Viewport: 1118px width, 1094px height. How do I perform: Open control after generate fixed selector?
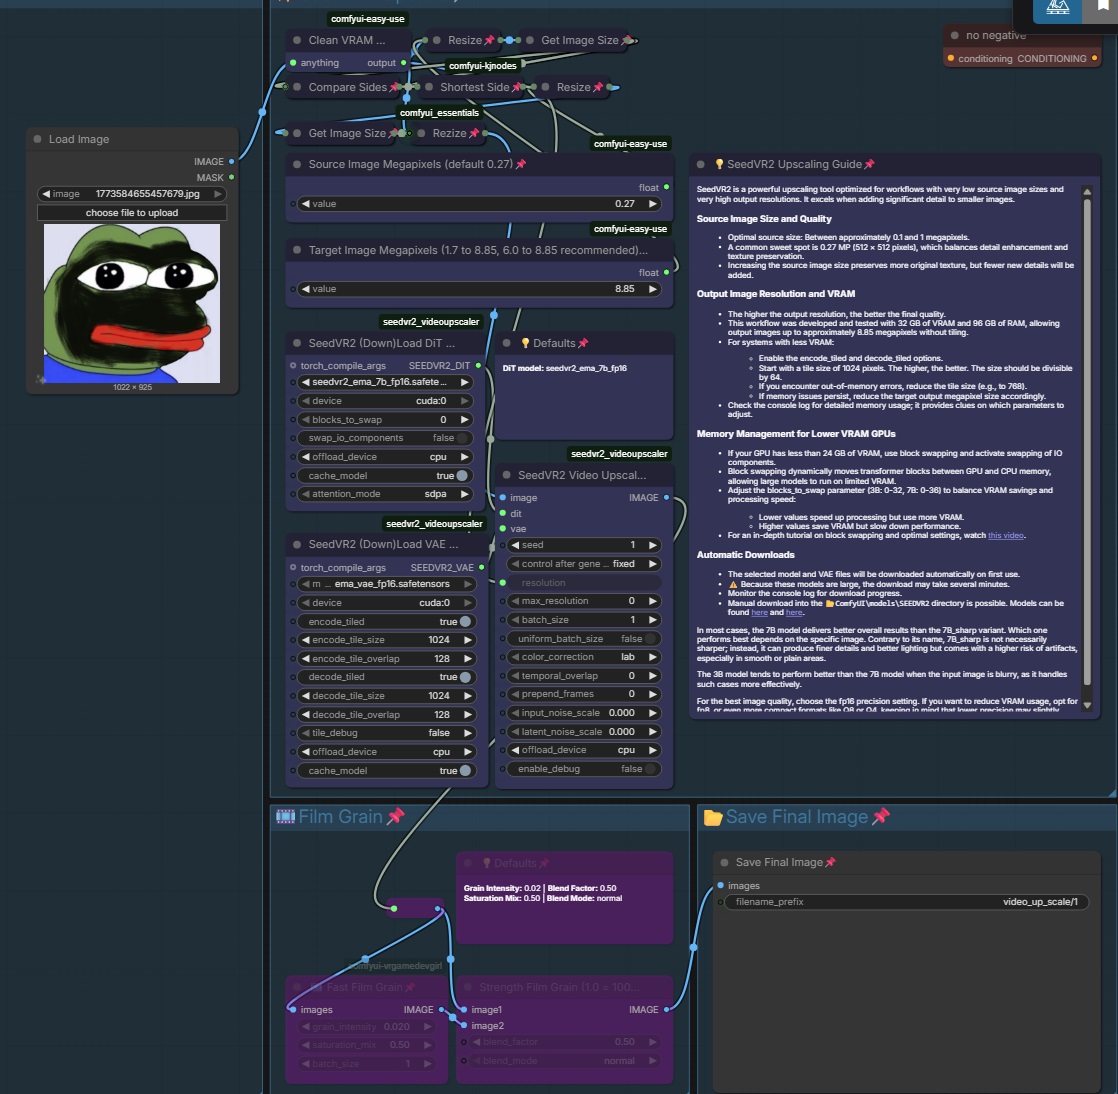click(x=584, y=563)
